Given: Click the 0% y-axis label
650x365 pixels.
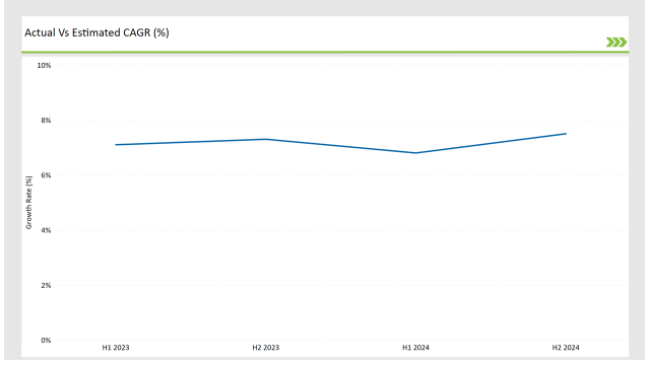Looking at the screenshot, I should 46,341.
